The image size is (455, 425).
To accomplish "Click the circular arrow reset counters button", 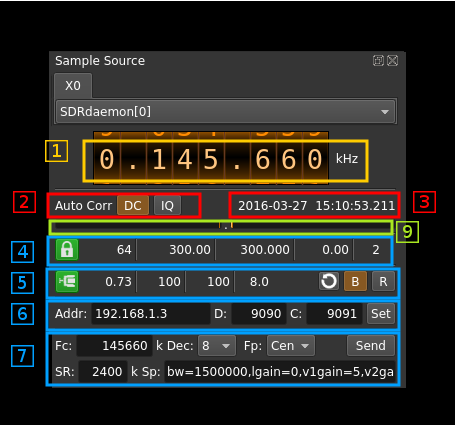I will click(x=329, y=281).
